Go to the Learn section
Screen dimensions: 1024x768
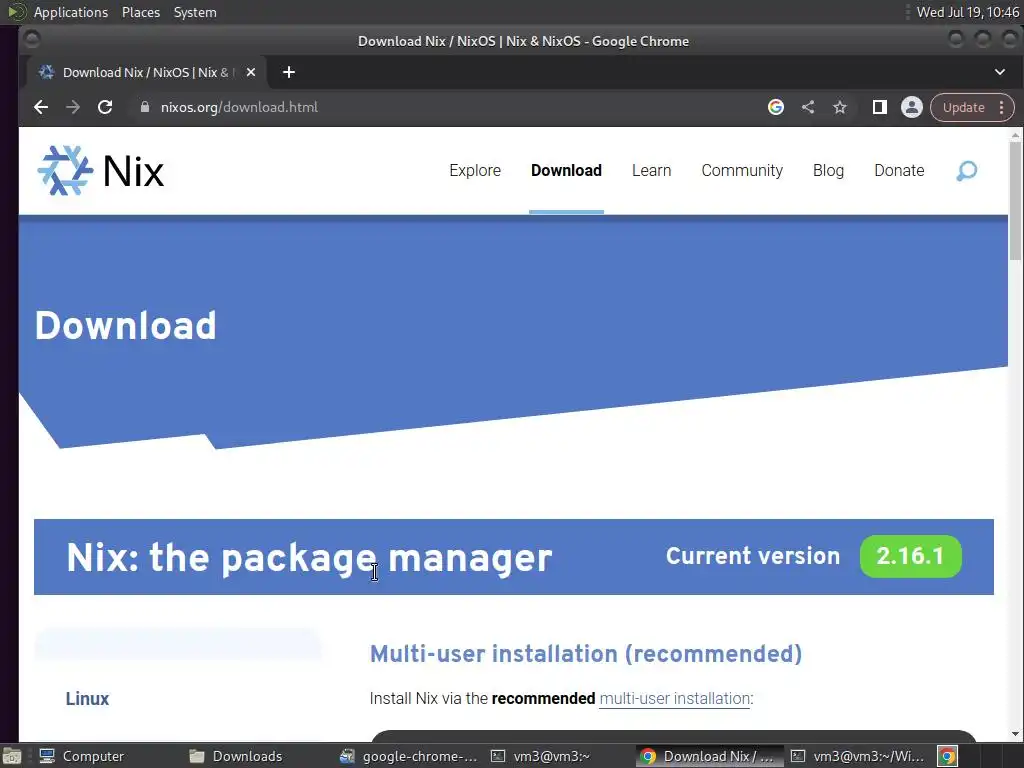[651, 170]
